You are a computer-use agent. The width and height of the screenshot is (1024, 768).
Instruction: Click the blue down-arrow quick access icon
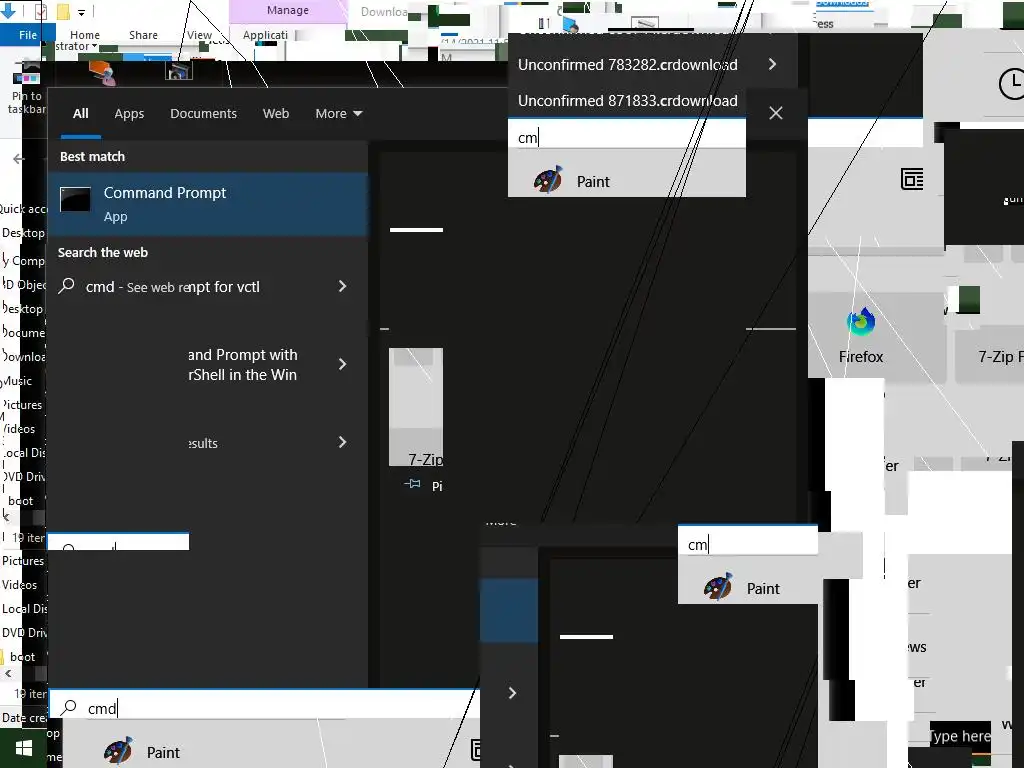(x=8, y=11)
